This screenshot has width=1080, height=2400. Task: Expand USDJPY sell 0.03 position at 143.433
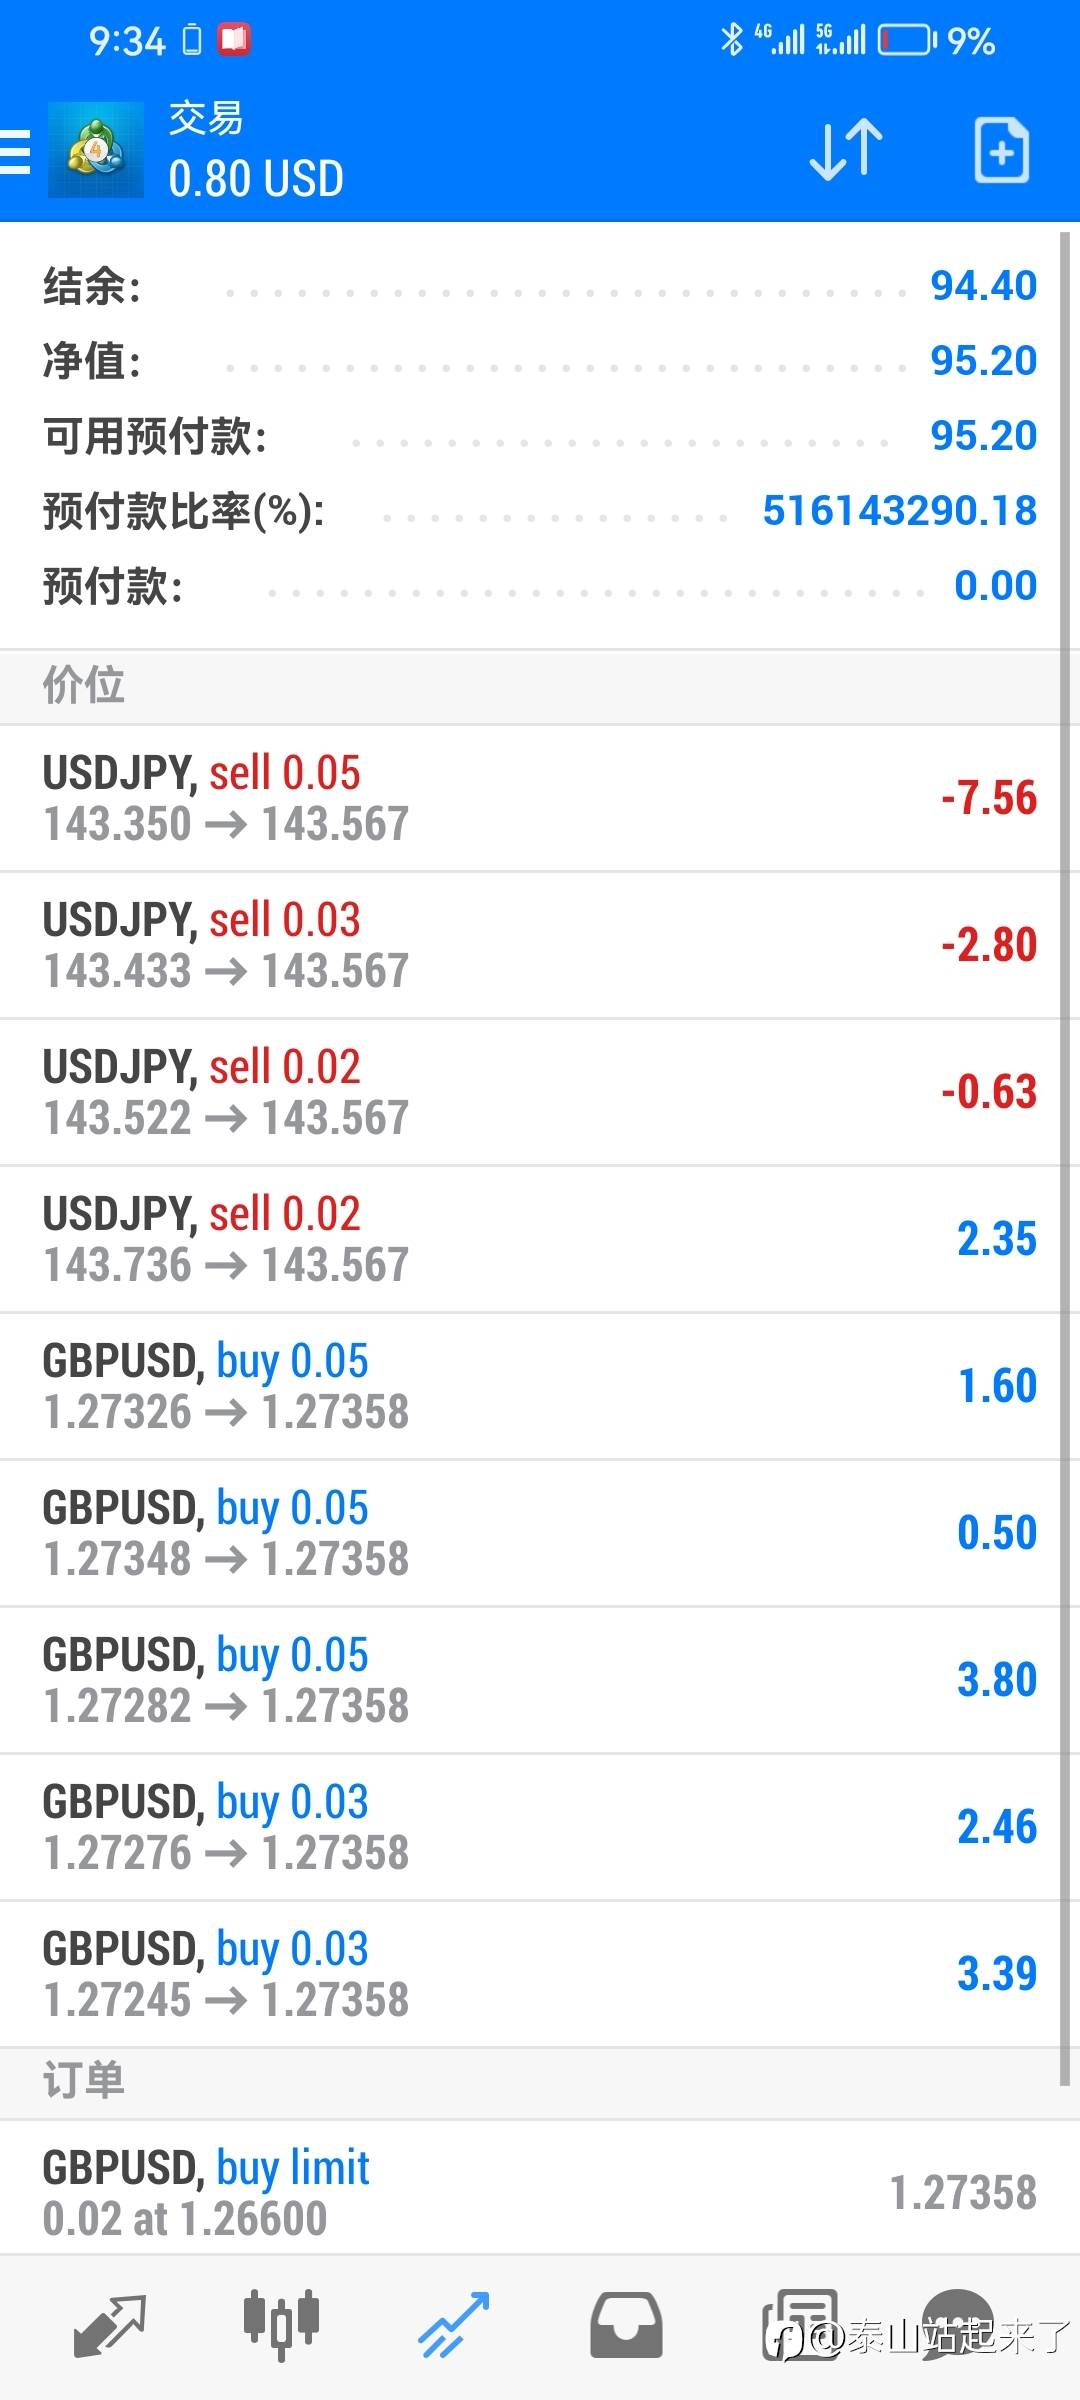(x=530, y=945)
